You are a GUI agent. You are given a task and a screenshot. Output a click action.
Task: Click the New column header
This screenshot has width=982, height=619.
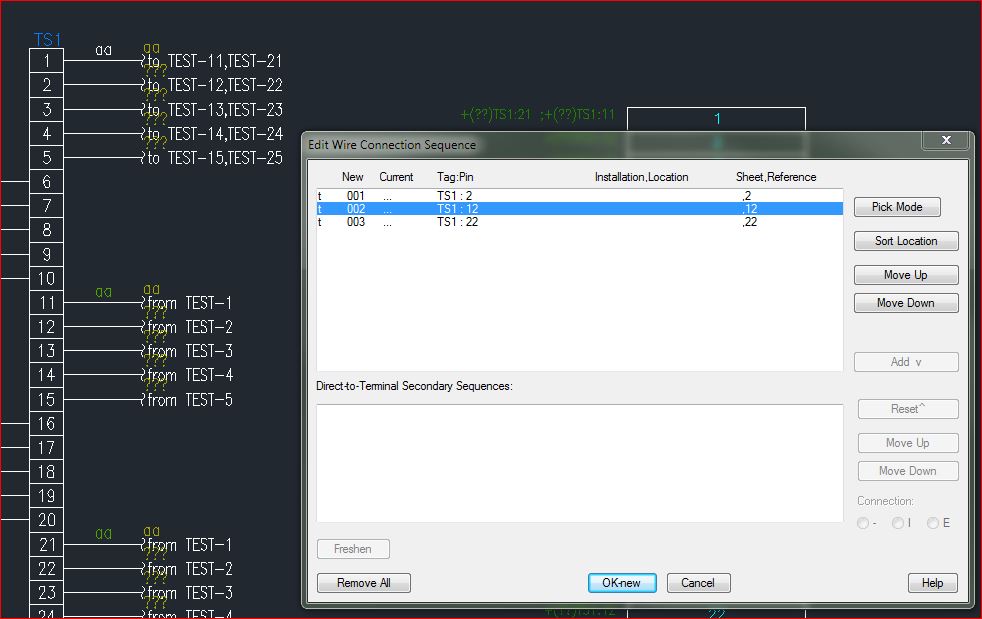point(353,177)
